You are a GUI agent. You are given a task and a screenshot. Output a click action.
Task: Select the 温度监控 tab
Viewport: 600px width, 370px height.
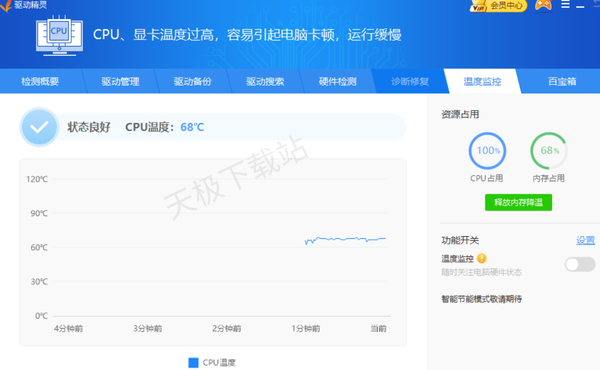[482, 81]
